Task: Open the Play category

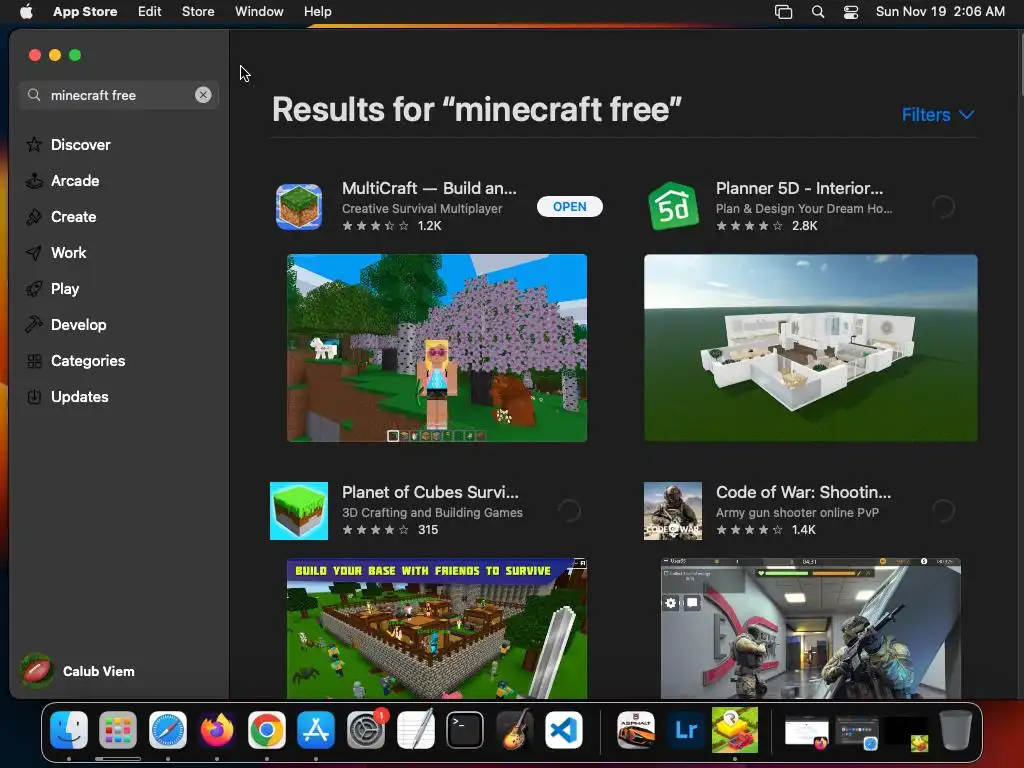Action: 52,289
